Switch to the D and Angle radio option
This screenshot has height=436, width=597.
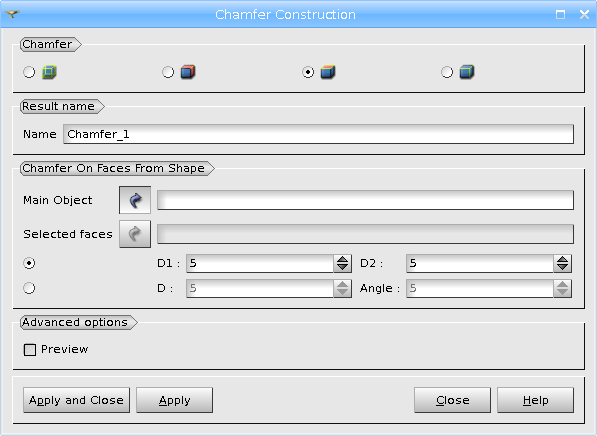click(x=29, y=288)
